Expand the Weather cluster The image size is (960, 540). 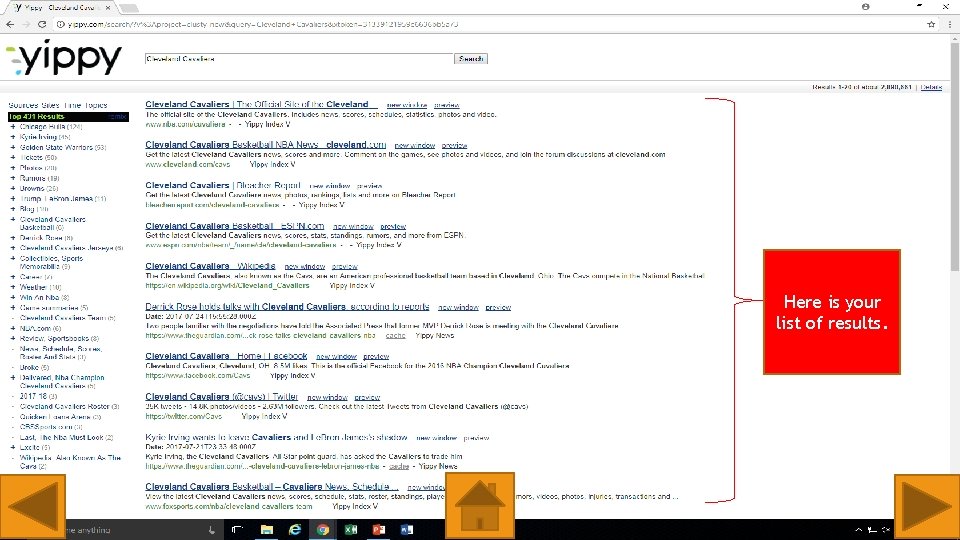[x=13, y=287]
